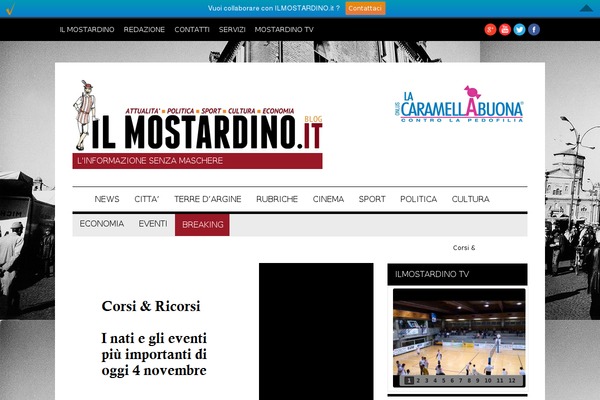
Task: Open SERVIZI top menu item
Action: (x=232, y=29)
